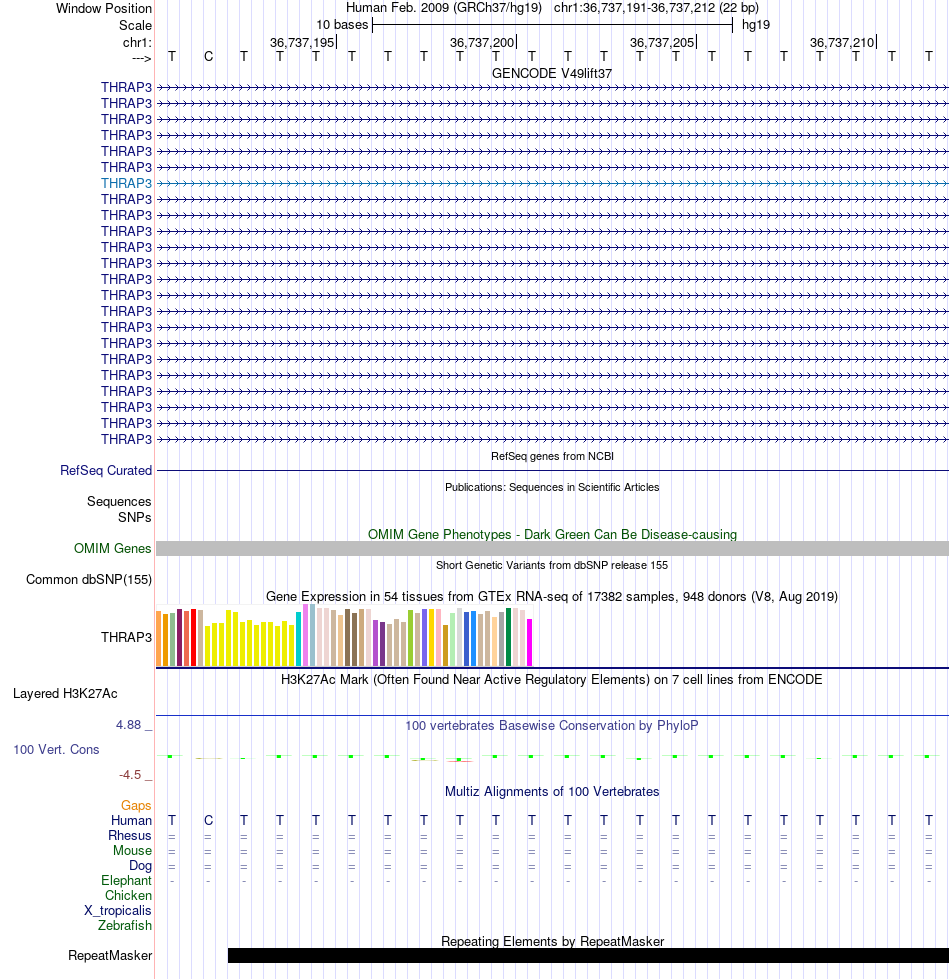The image size is (950, 979).
Task: Click the RefSeq genes from NCBI title
Action: click(552, 456)
